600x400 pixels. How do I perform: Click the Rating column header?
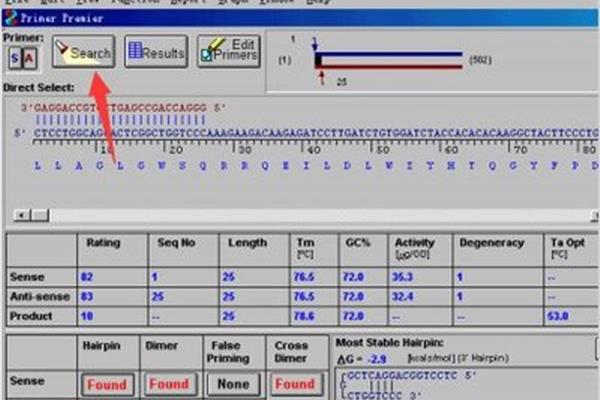point(103,243)
